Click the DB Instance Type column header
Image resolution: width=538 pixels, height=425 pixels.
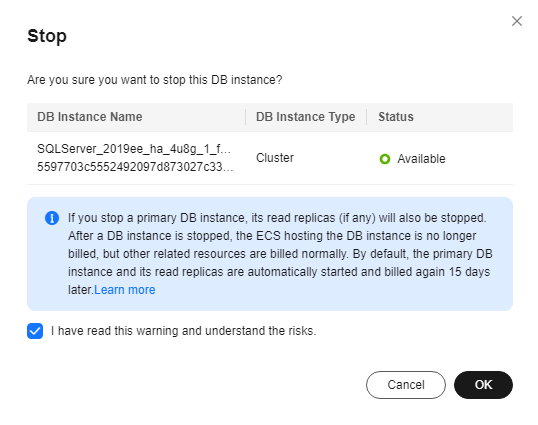pyautogui.click(x=305, y=117)
